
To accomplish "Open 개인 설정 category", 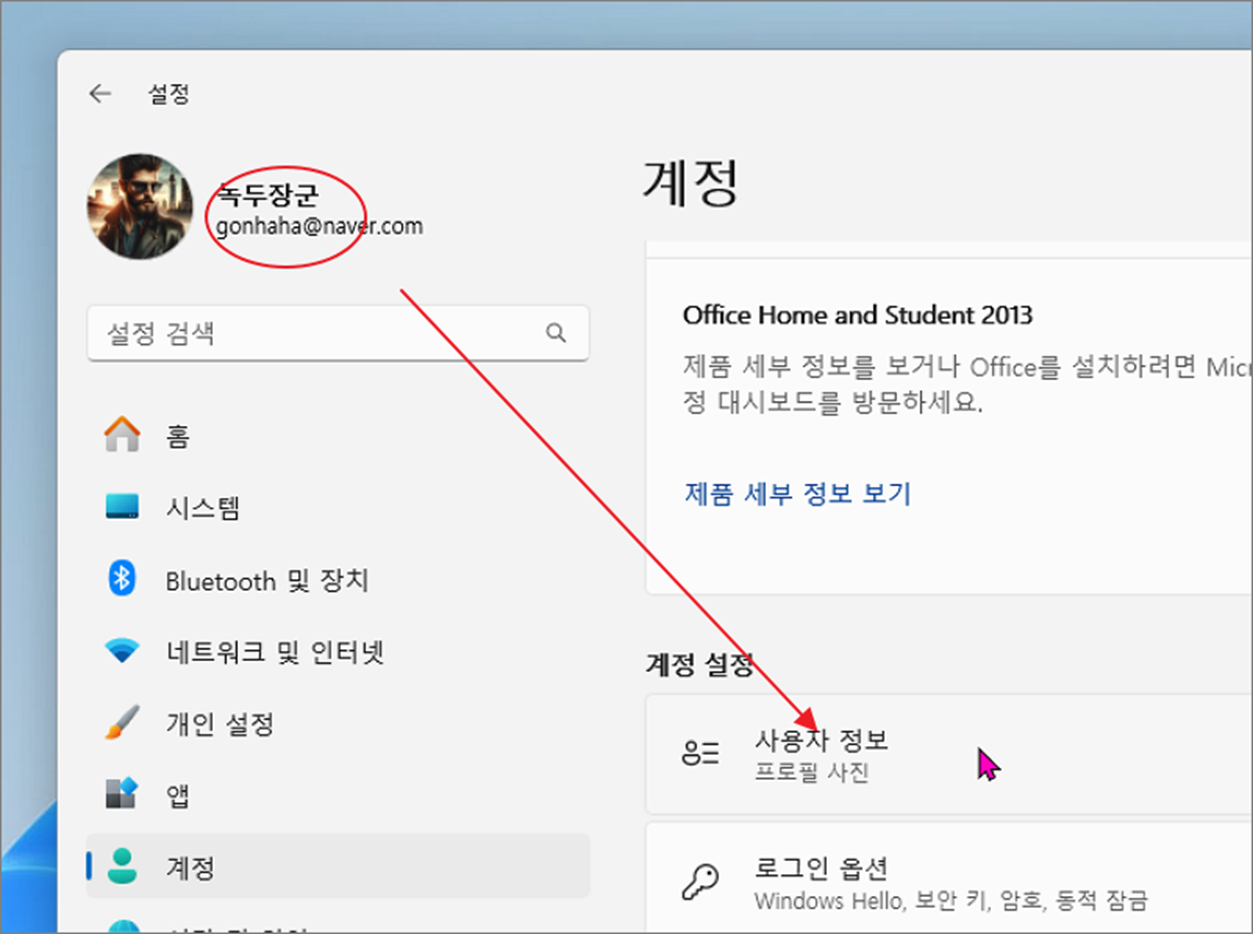I will click(x=338, y=723).
